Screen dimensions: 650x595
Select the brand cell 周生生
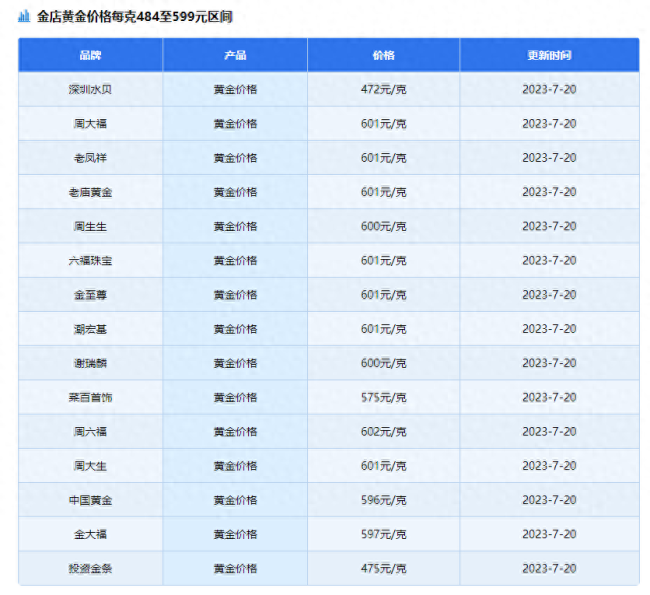pos(90,226)
